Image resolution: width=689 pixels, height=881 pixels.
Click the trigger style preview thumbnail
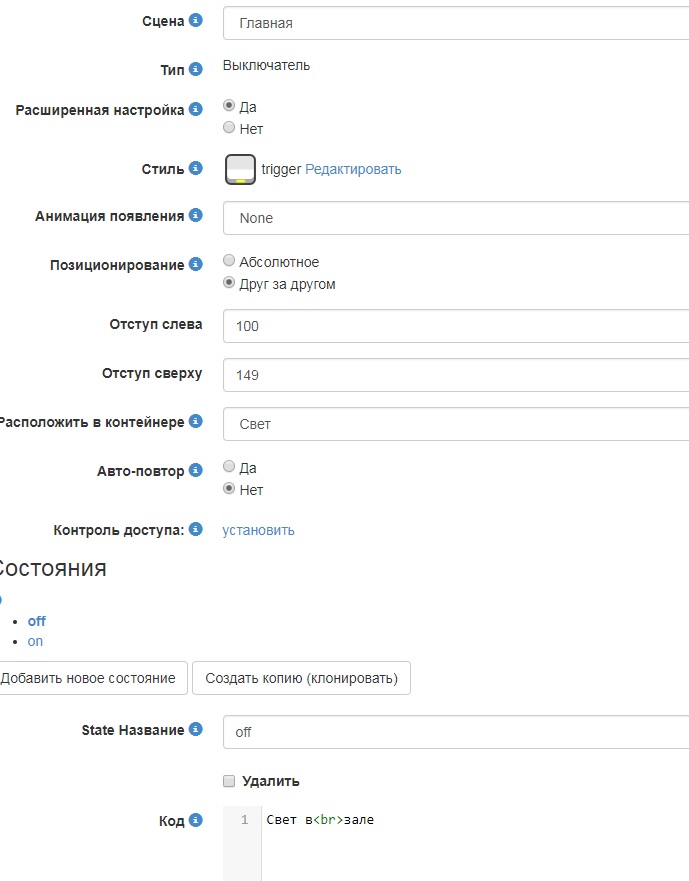pos(241,170)
